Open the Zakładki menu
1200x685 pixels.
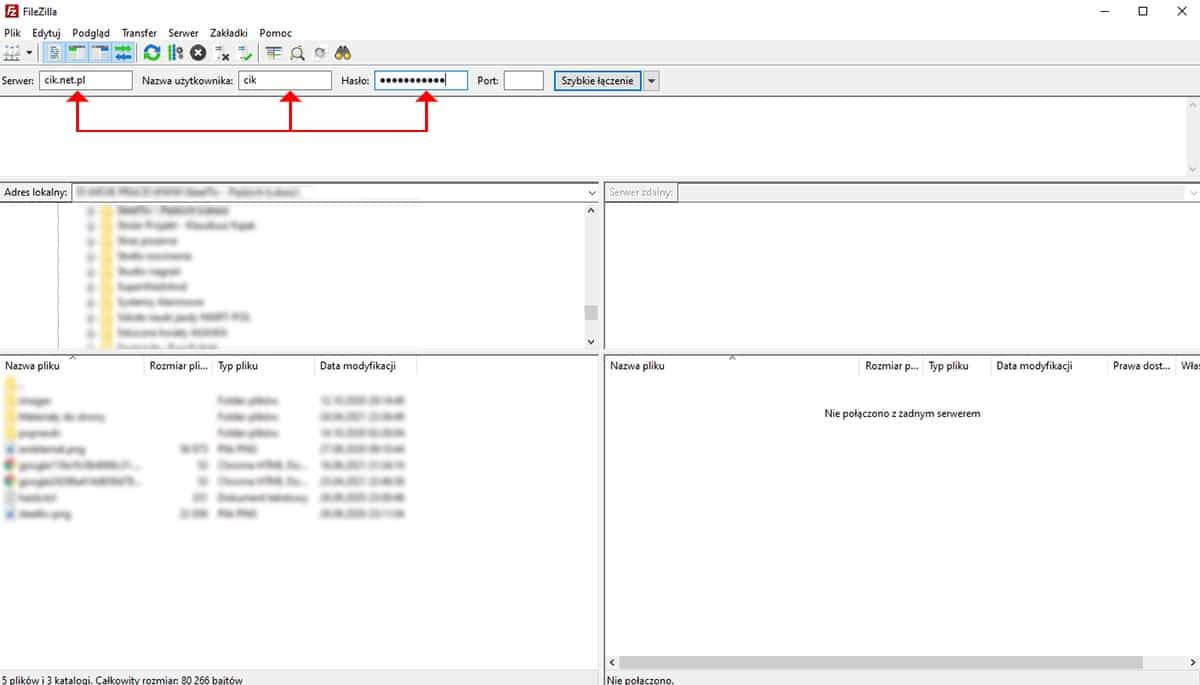(x=228, y=33)
